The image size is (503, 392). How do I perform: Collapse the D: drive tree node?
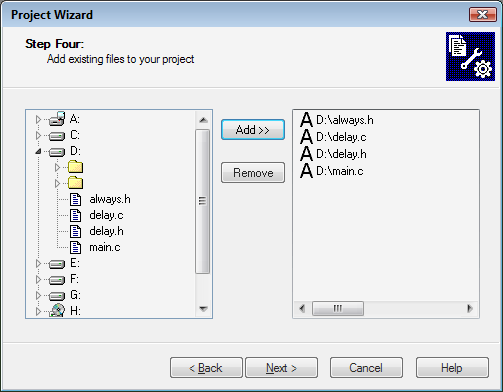(38, 152)
